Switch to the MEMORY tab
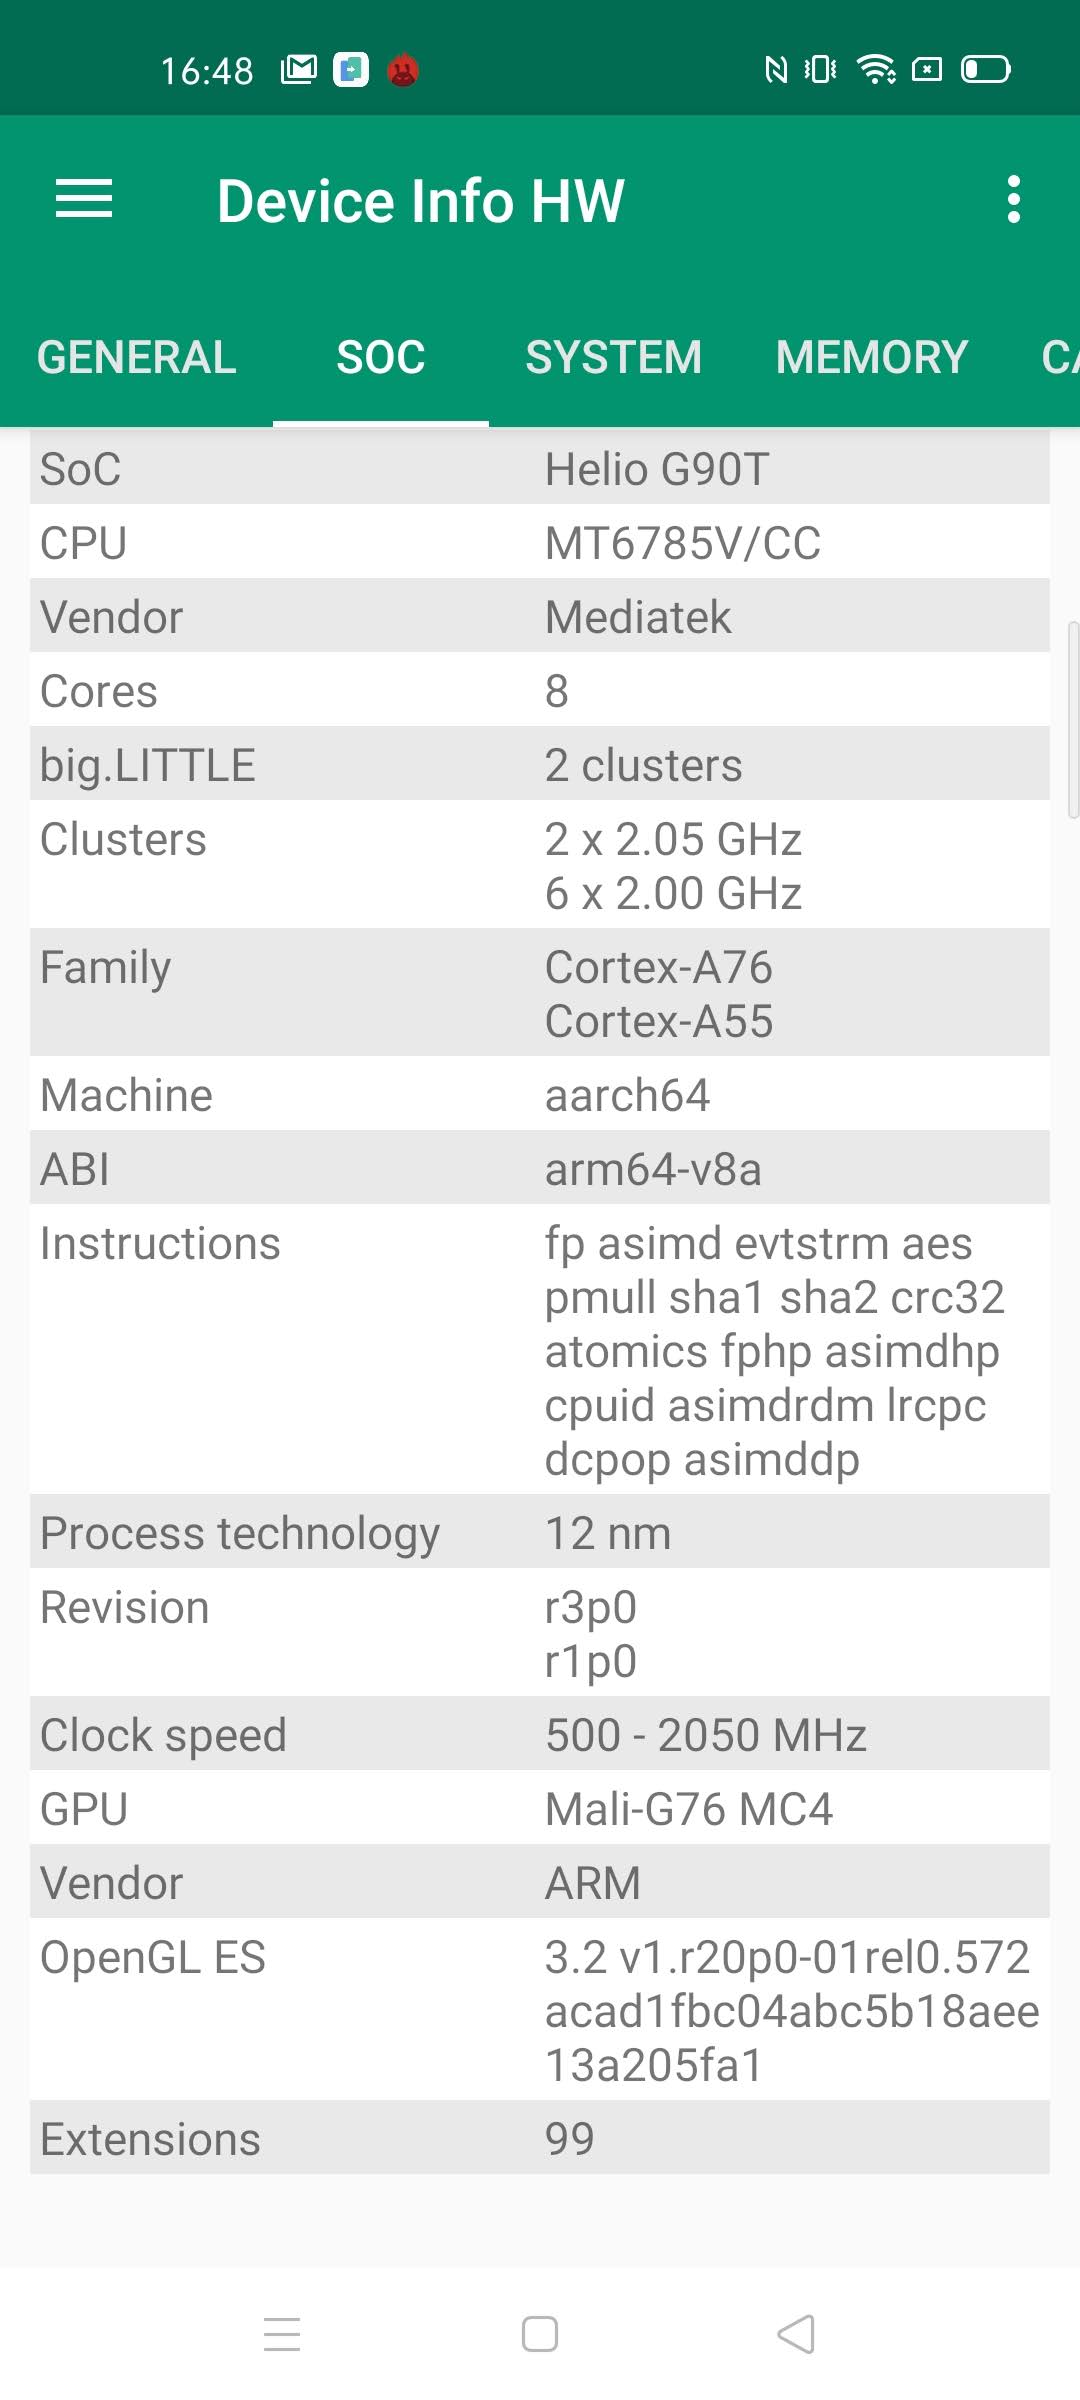This screenshot has height=2400, width=1080. 871,357
